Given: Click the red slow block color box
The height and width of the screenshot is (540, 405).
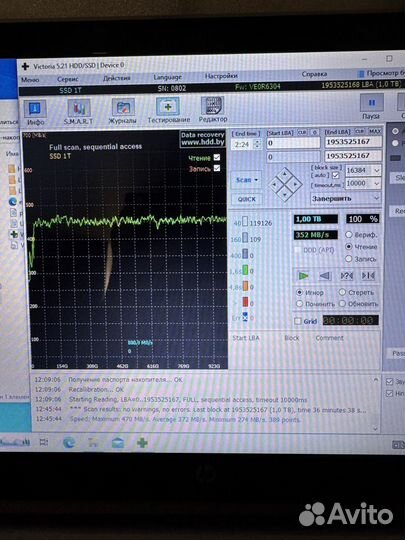Looking at the screenshot, I should pos(245,302).
